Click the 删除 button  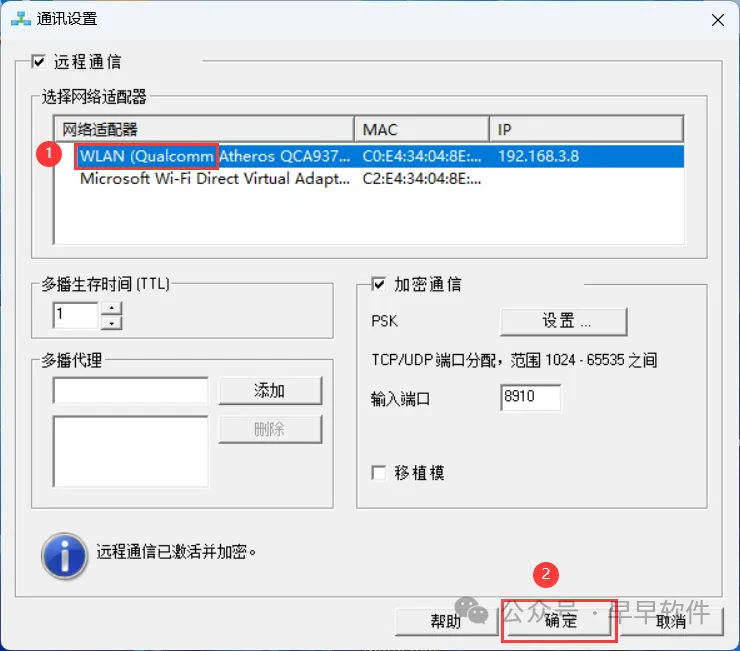tap(270, 429)
